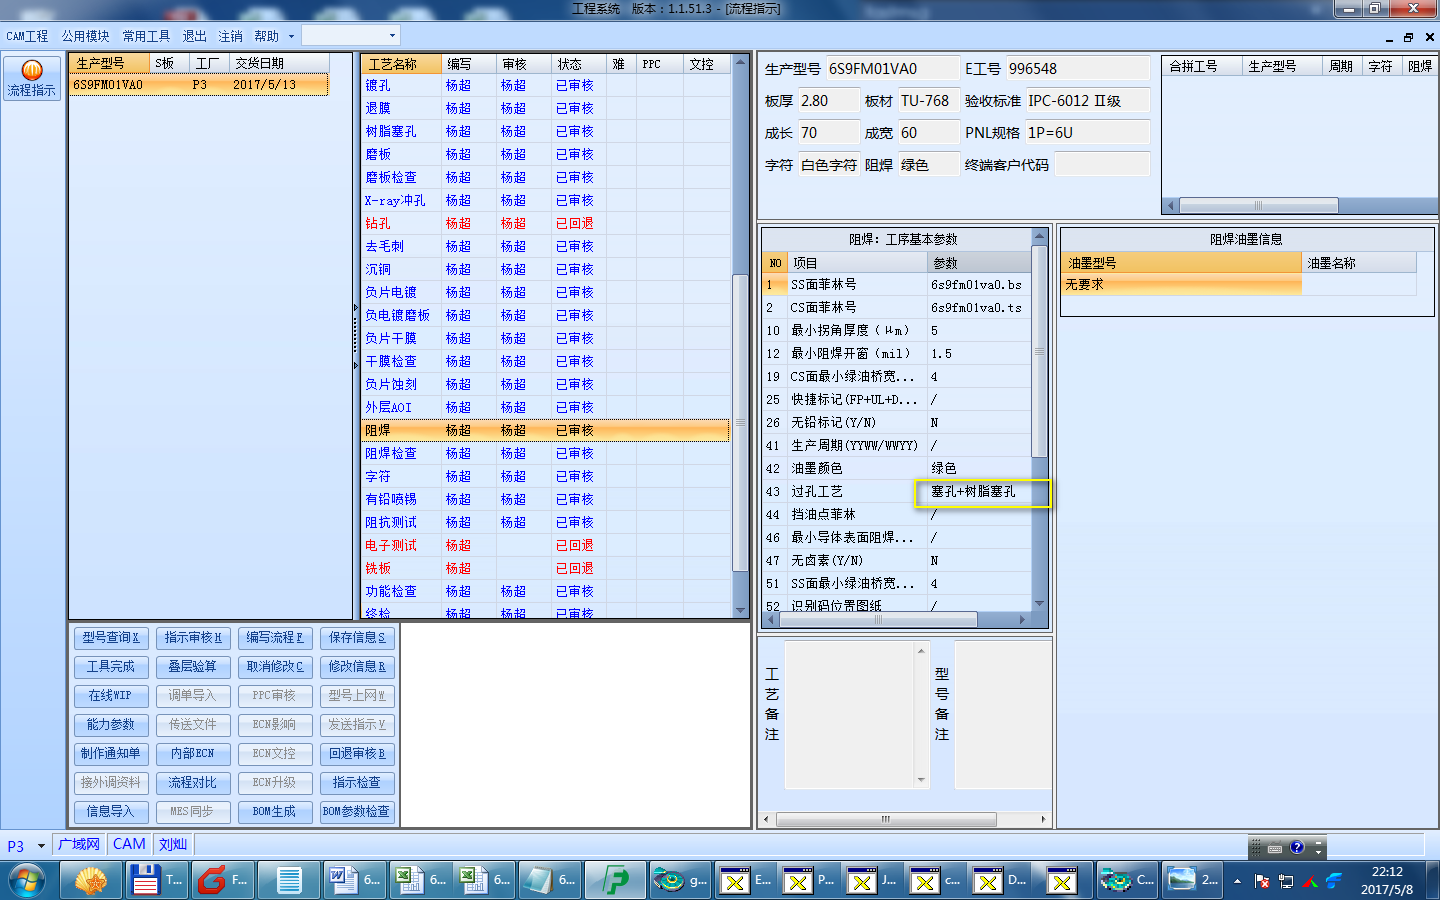
Task: Select the 树脂塞孔 process row
Action: coord(546,132)
